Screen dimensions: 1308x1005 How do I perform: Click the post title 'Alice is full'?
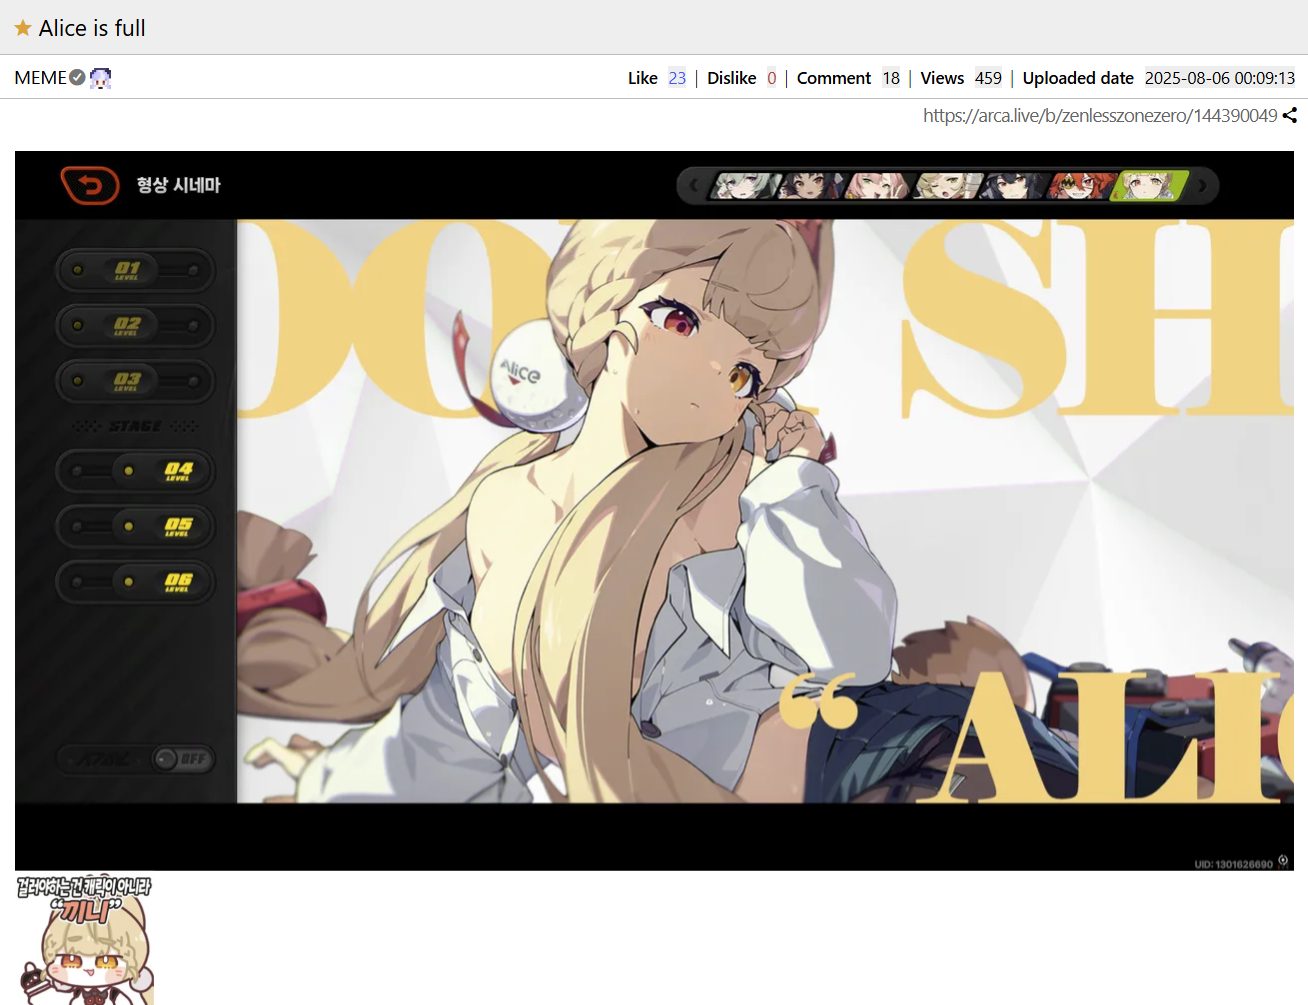pos(92,28)
